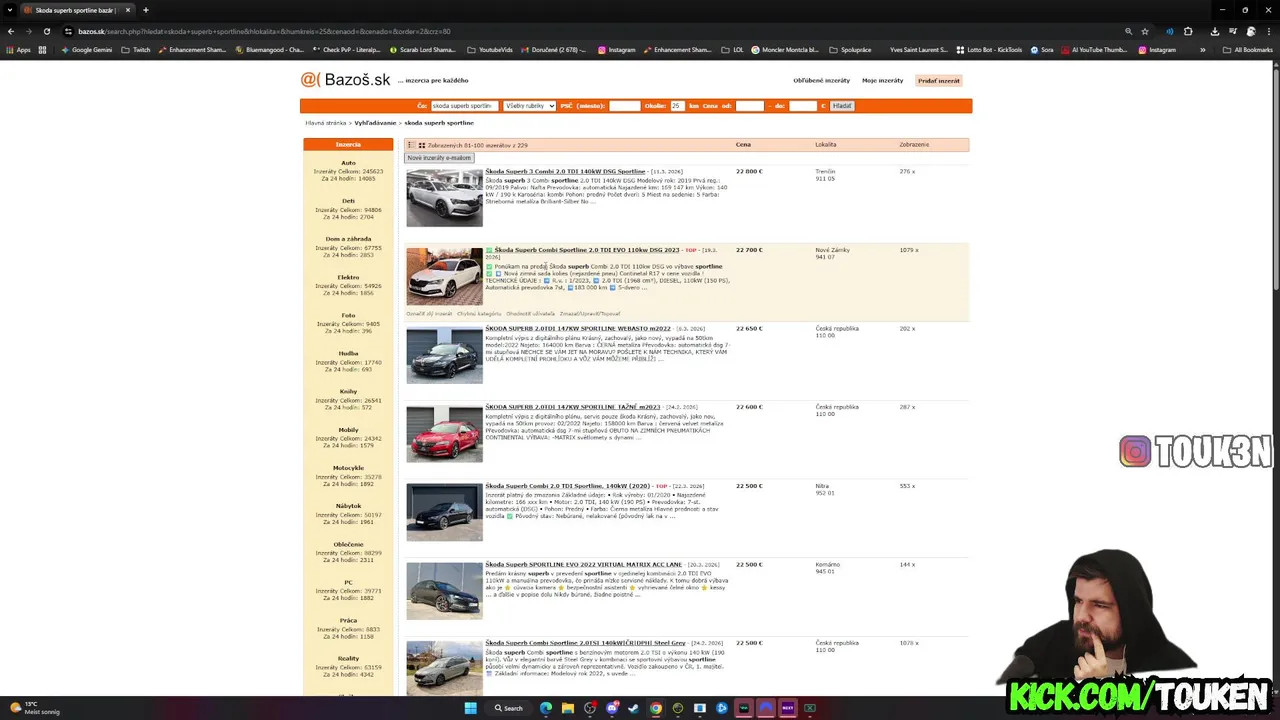Open the Všetky rubriky category dropdown
This screenshot has width=1280, height=720.
click(529, 106)
